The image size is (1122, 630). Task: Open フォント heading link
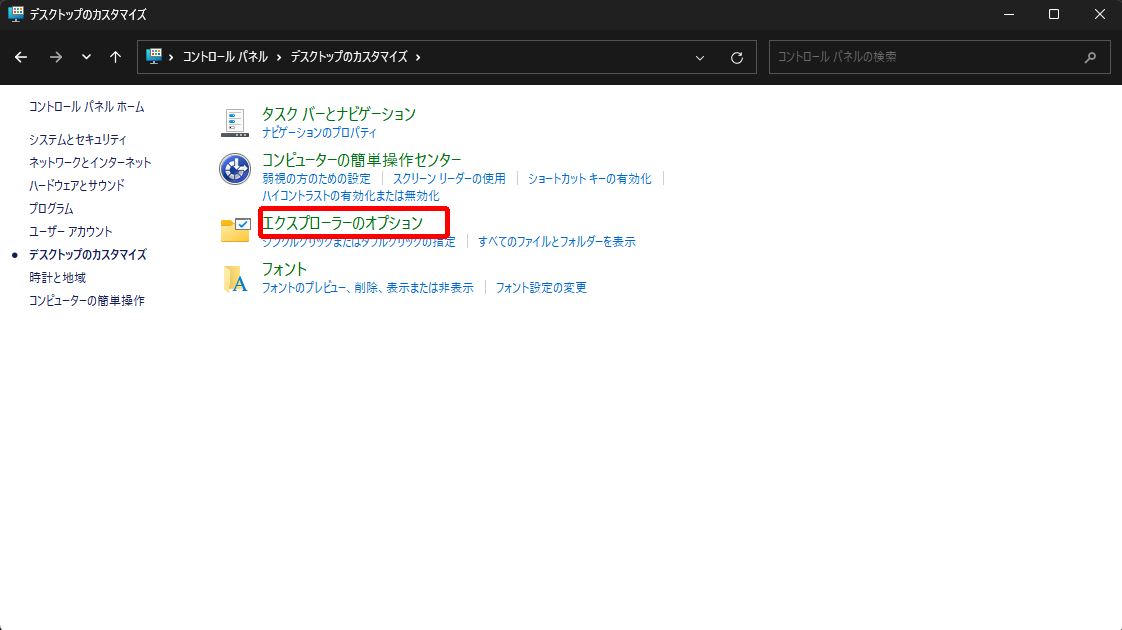(x=284, y=268)
